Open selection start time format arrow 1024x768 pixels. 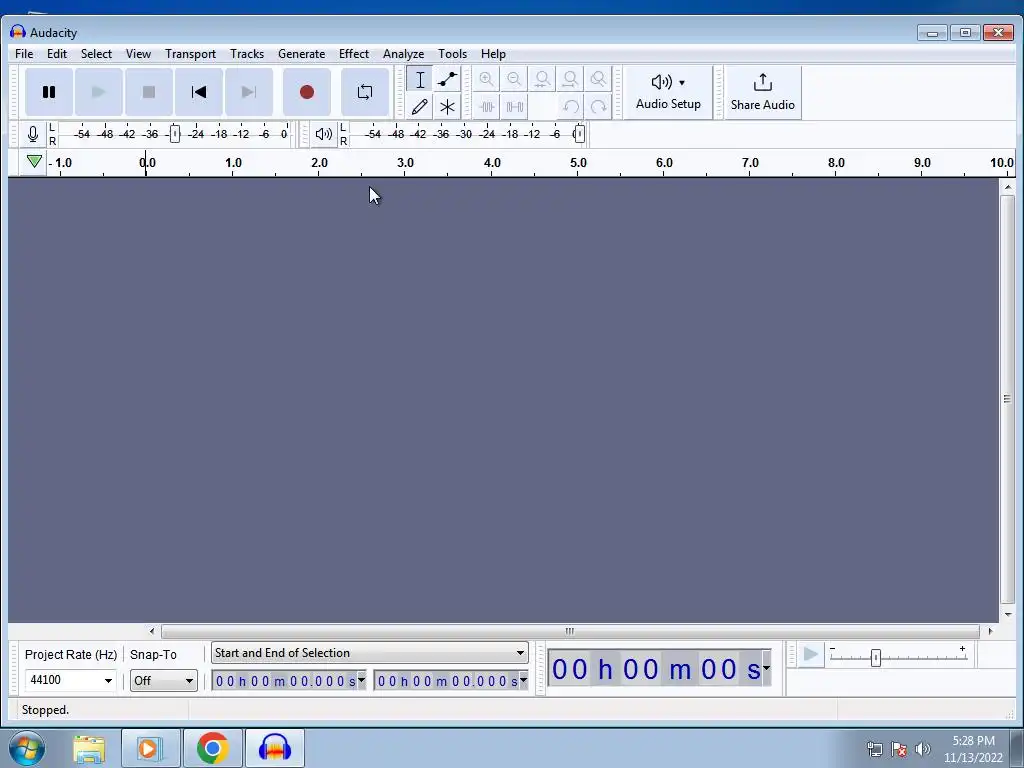pyautogui.click(x=361, y=680)
